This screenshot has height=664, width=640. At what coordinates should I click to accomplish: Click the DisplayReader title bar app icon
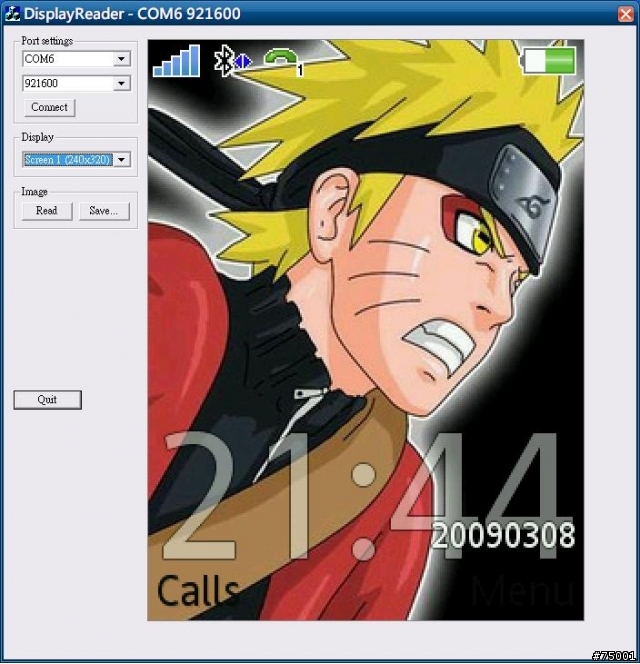12,14
